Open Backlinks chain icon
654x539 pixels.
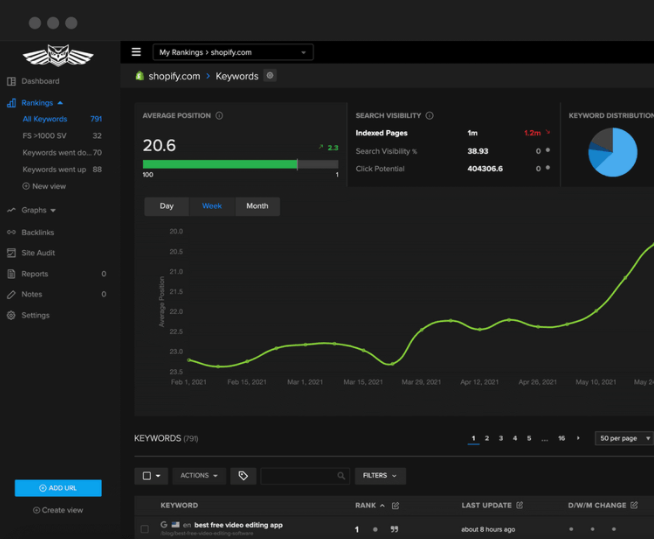[x=11, y=232]
